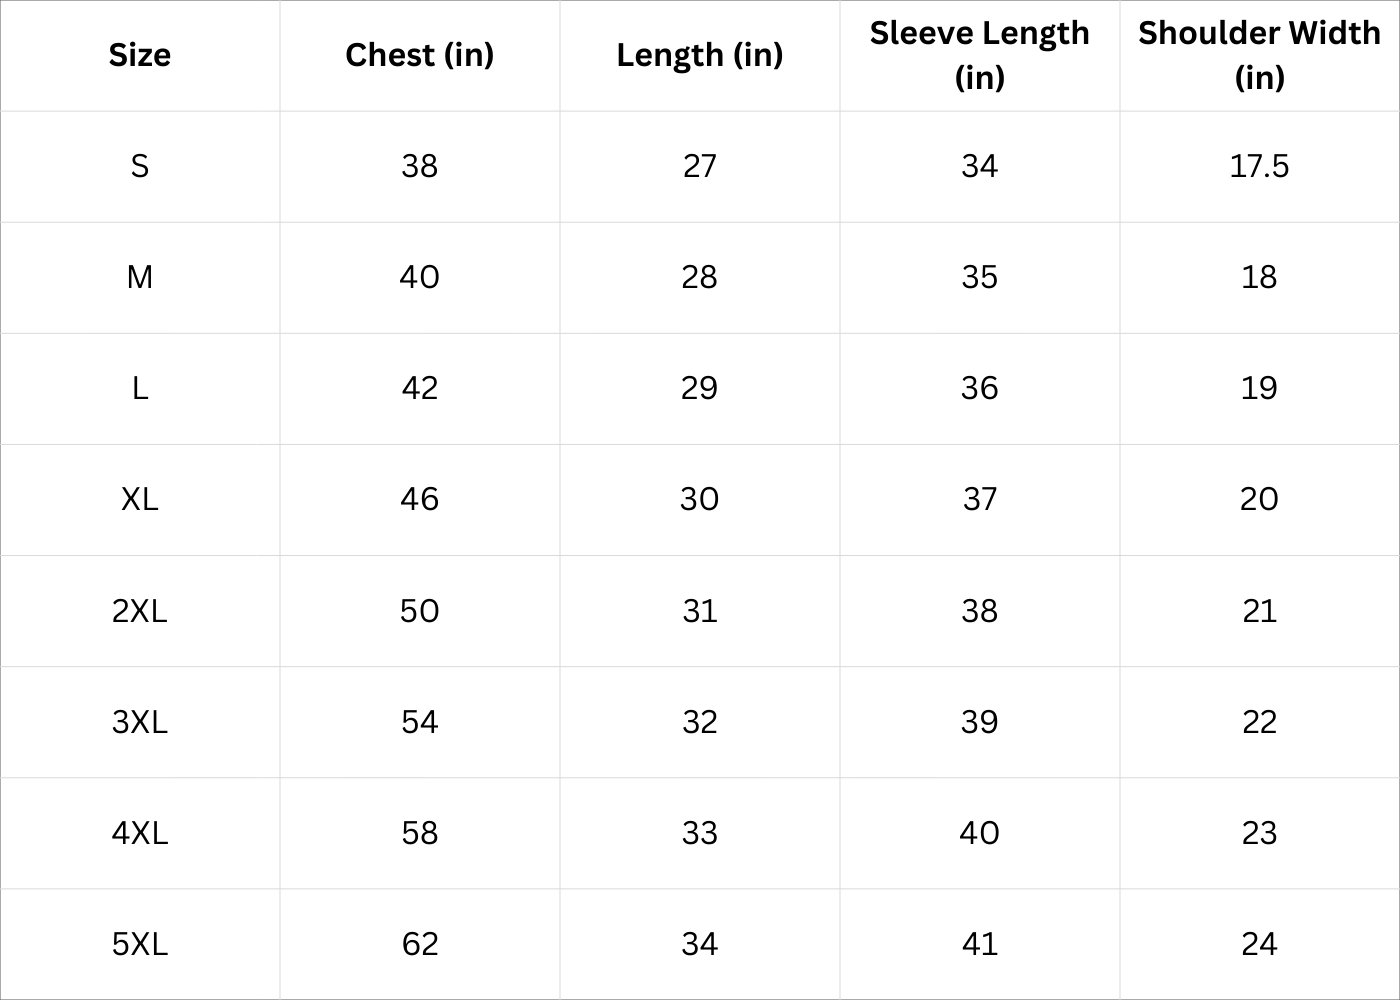Click sleeve length 39 for size 3XL
Viewport: 1400px width, 1000px height.
979,722
